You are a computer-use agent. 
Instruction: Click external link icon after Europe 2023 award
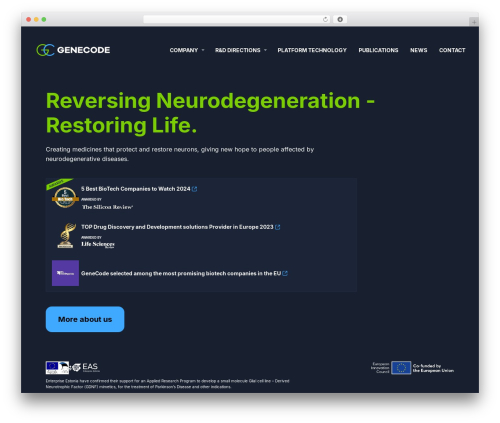278,227
